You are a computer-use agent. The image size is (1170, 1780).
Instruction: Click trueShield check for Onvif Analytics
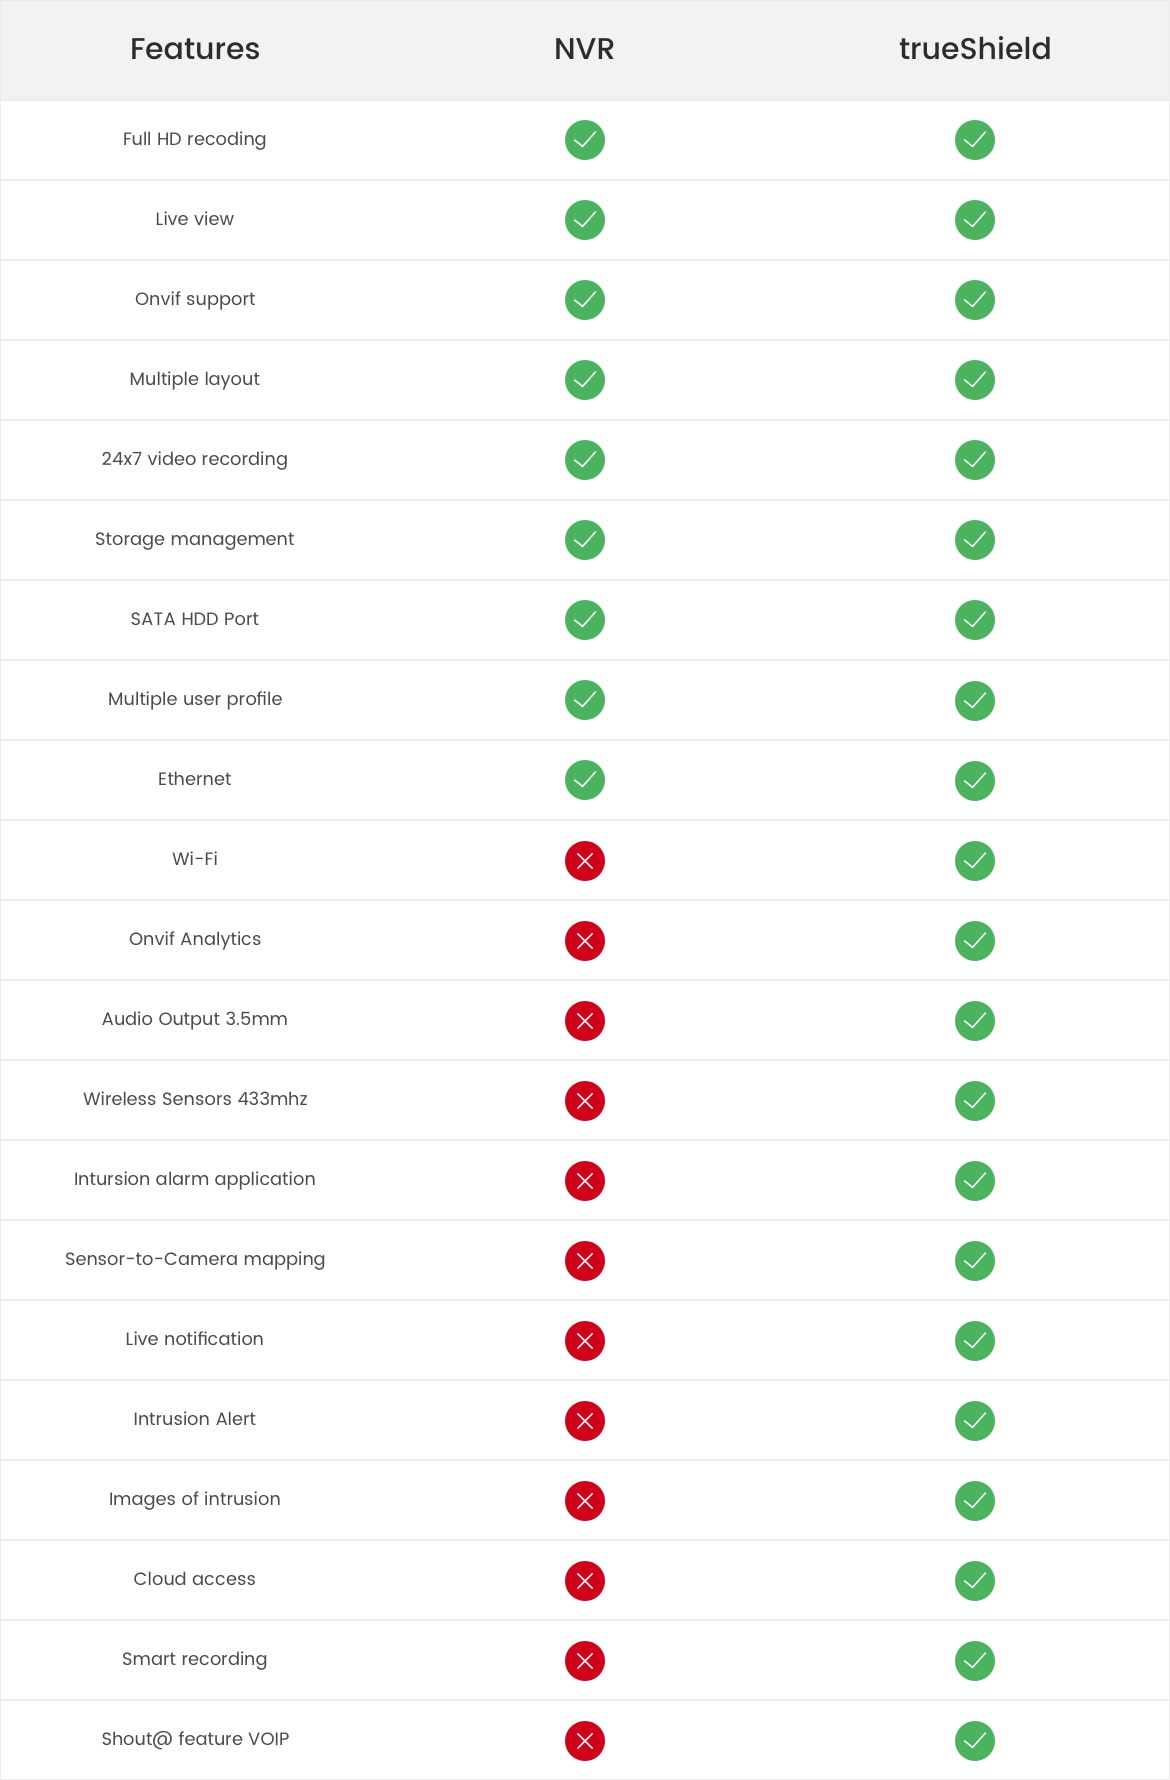(975, 941)
